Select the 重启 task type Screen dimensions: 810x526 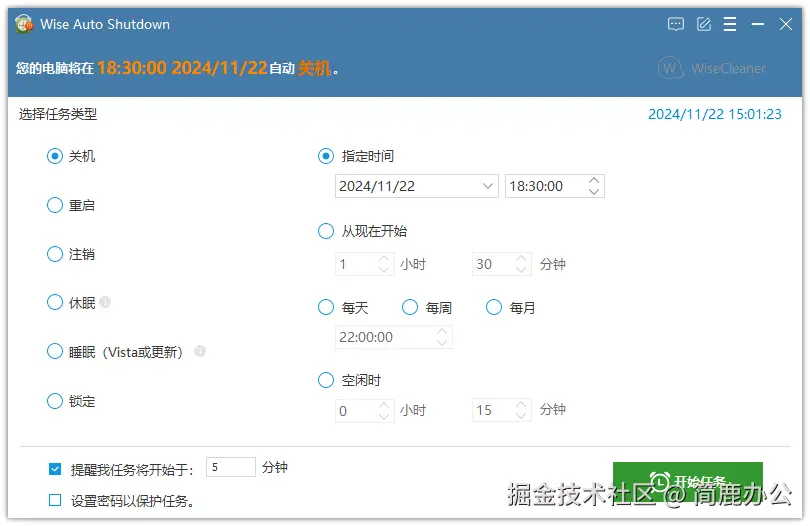55,205
